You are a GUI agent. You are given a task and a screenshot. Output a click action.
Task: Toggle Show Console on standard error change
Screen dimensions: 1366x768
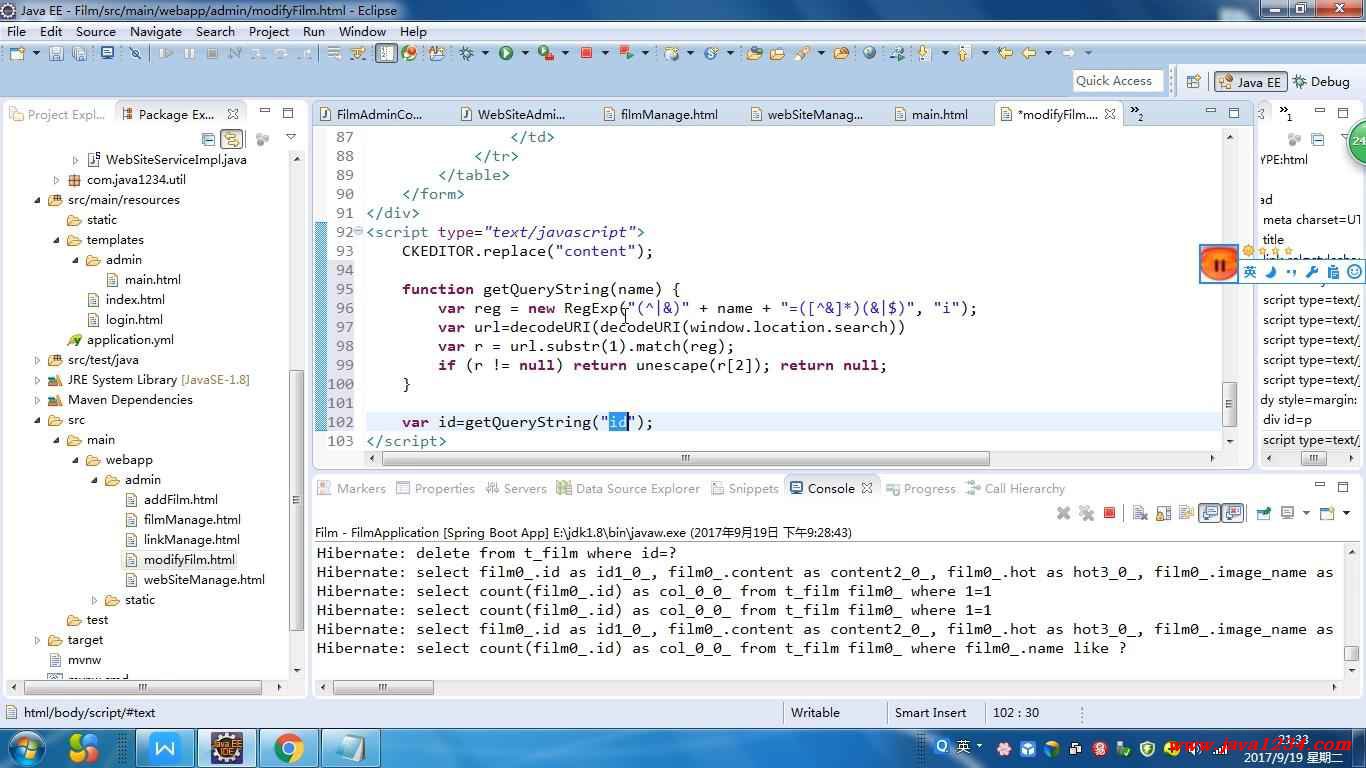point(1233,513)
